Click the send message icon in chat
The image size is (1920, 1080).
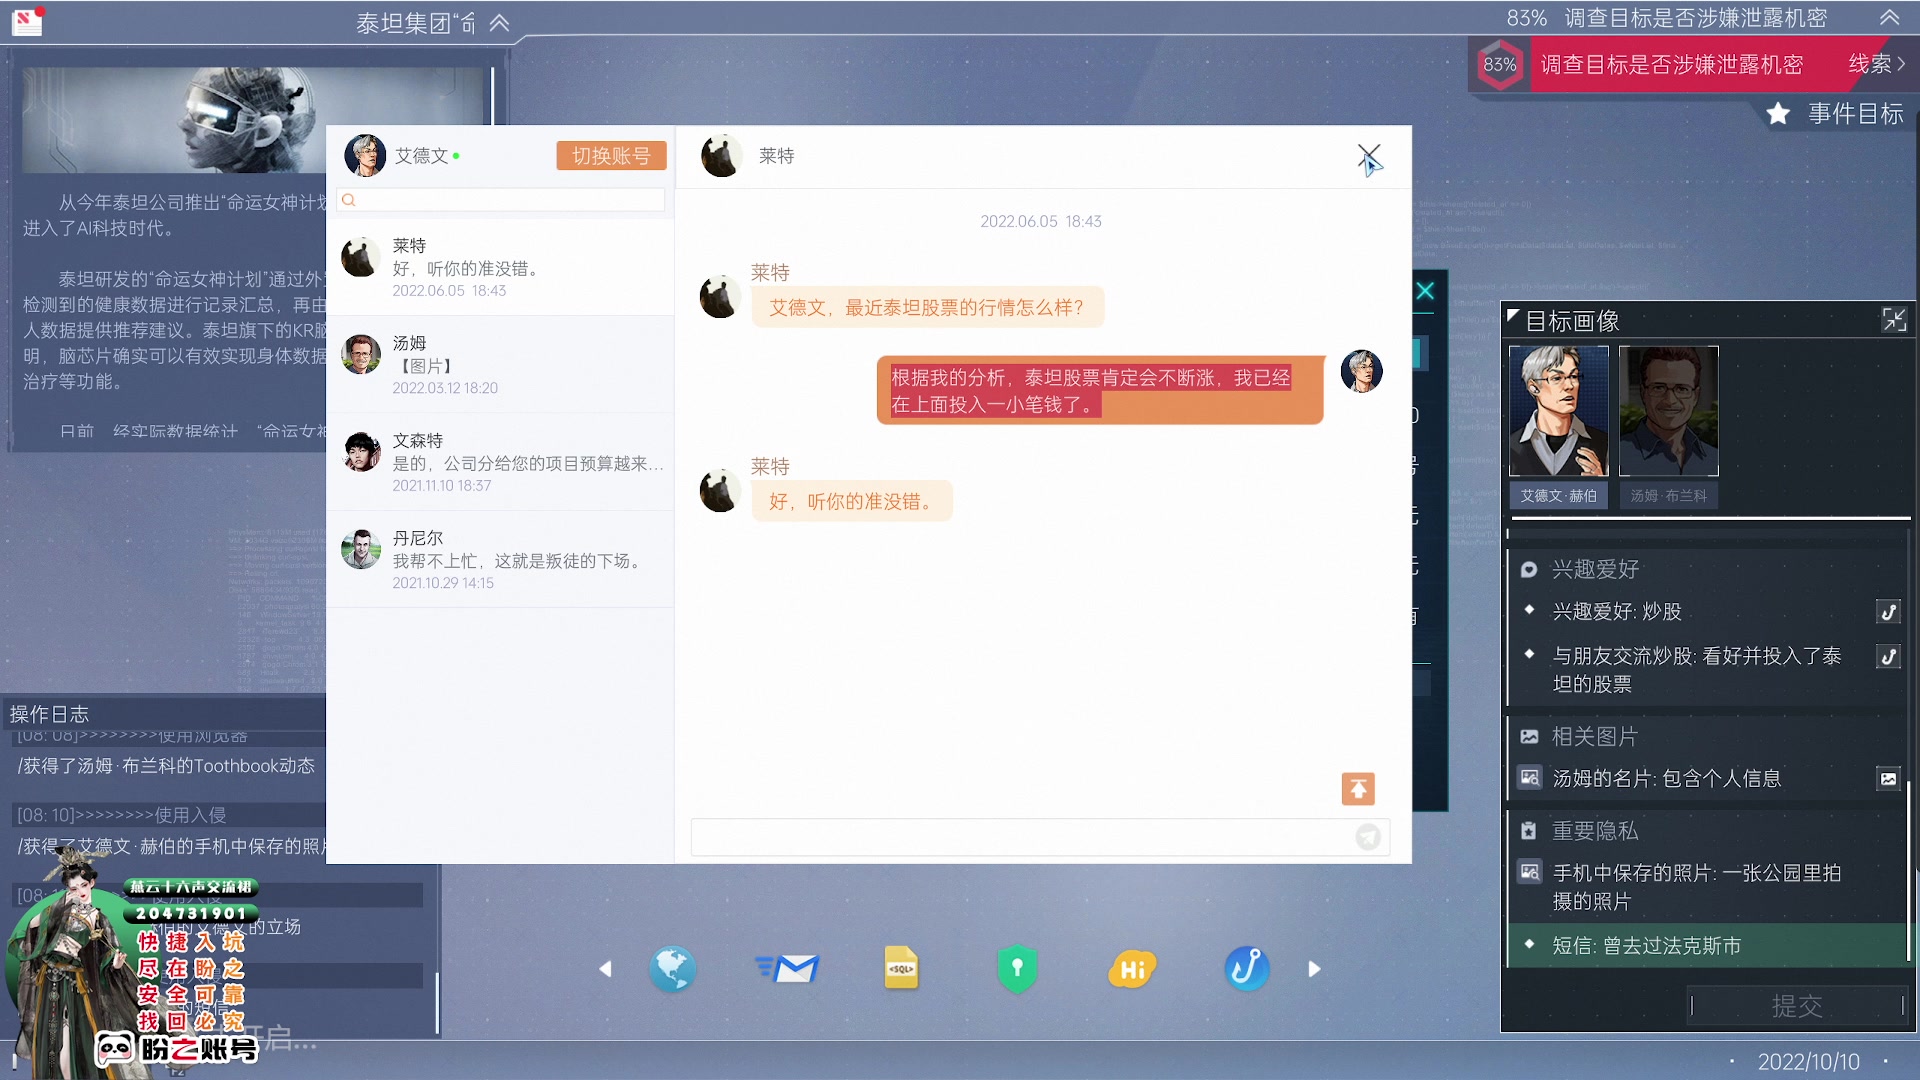1368,837
